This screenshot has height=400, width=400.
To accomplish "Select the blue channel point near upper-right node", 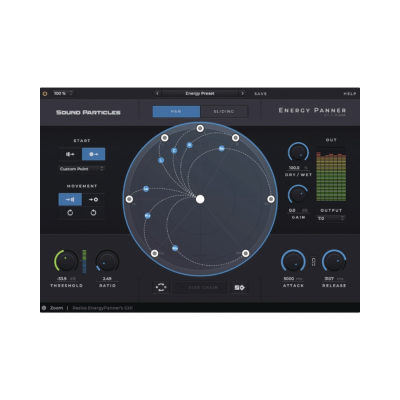I will (x=221, y=148).
